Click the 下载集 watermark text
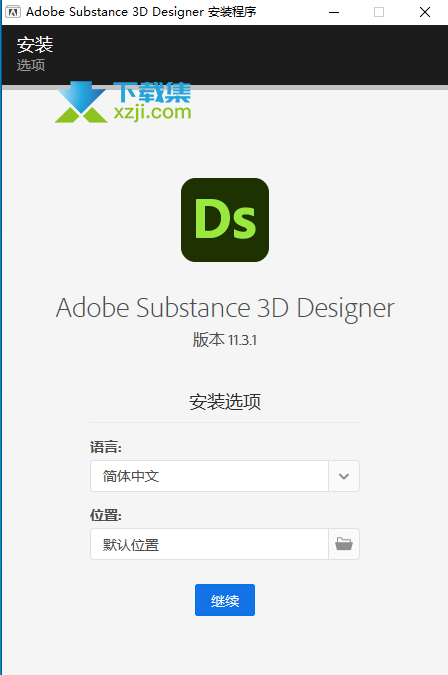448x675 pixels. [x=153, y=92]
